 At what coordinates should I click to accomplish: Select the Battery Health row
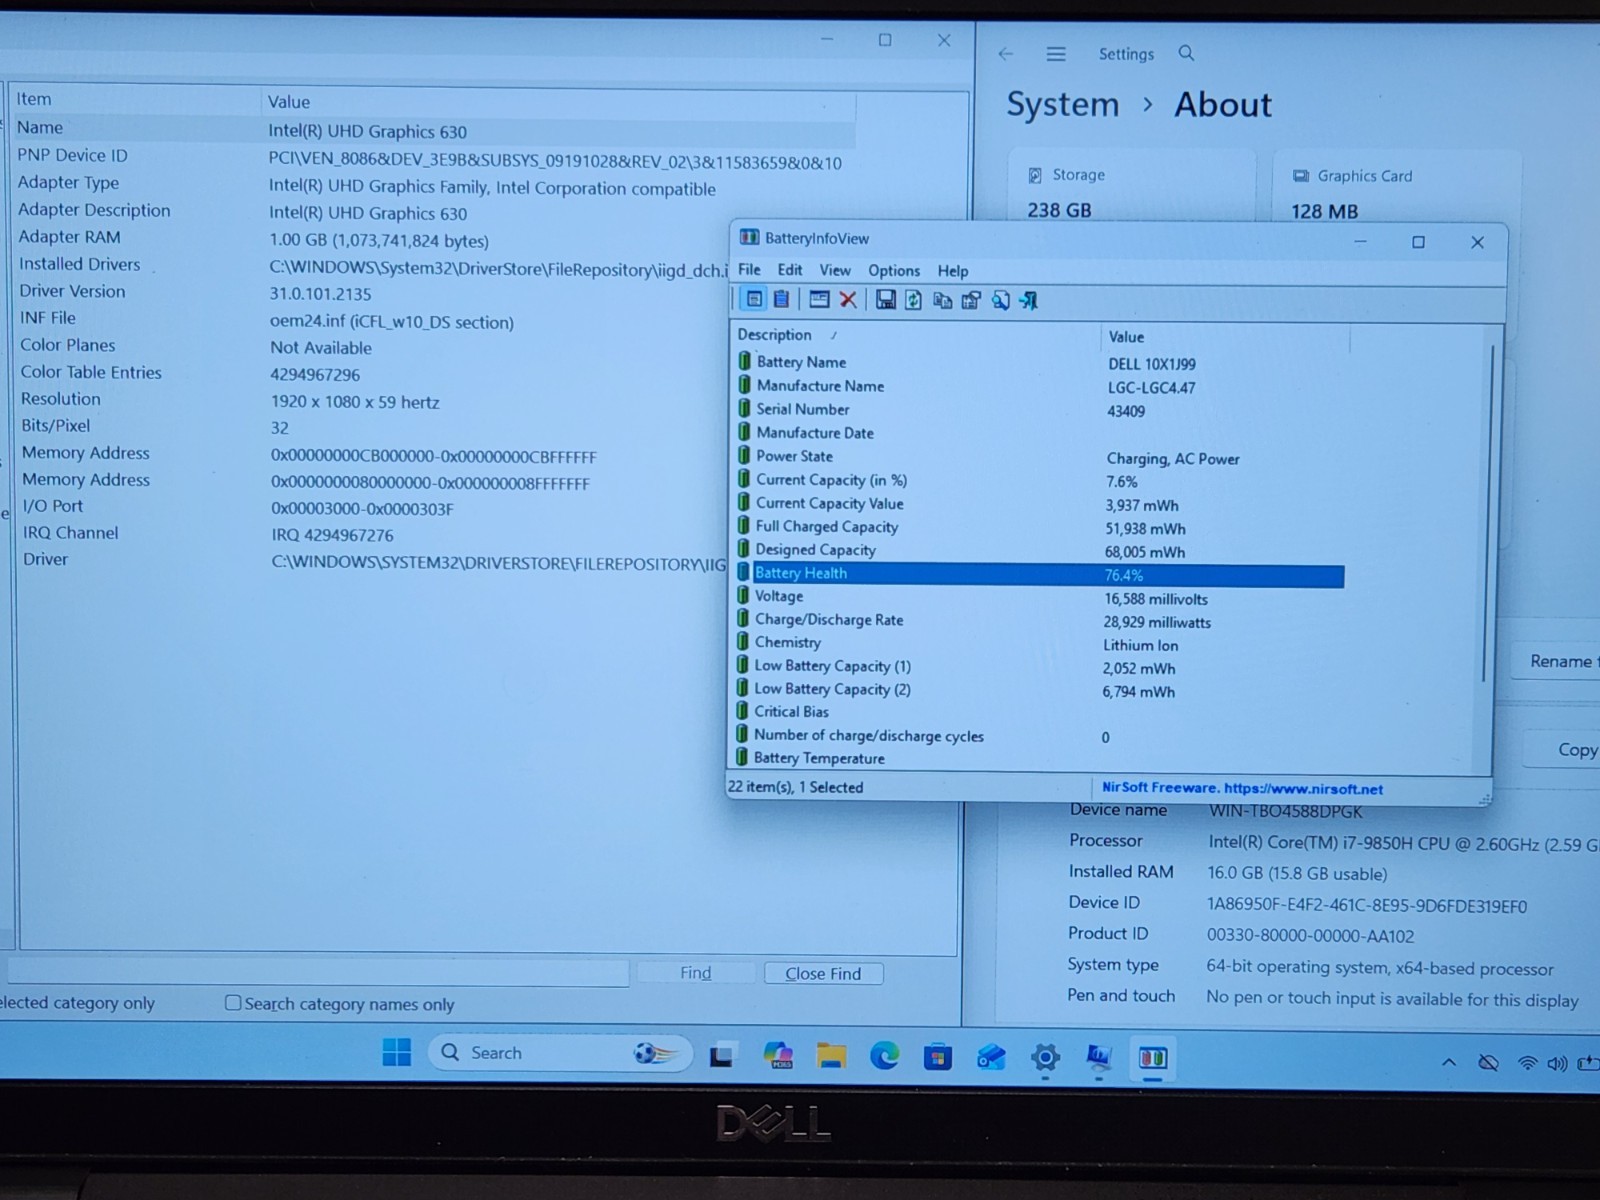1040,574
